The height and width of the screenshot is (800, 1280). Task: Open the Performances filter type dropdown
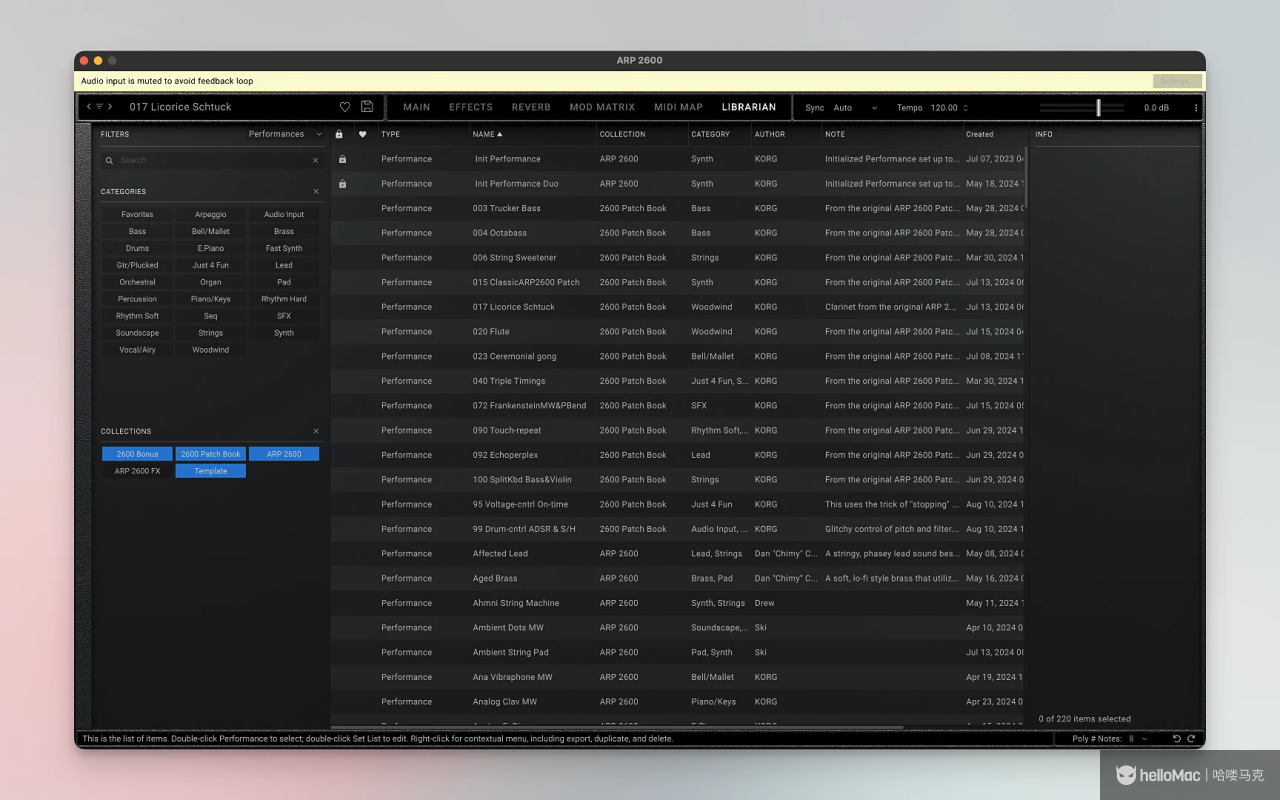tap(285, 134)
